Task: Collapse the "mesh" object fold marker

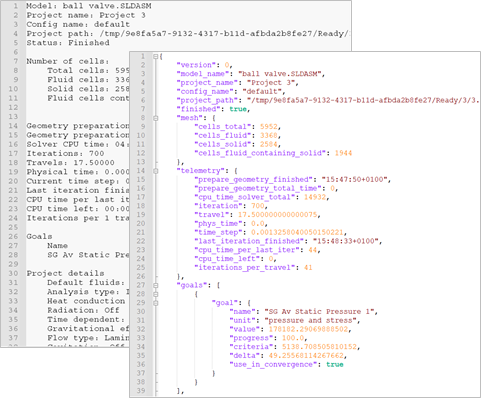Action: 155,118
